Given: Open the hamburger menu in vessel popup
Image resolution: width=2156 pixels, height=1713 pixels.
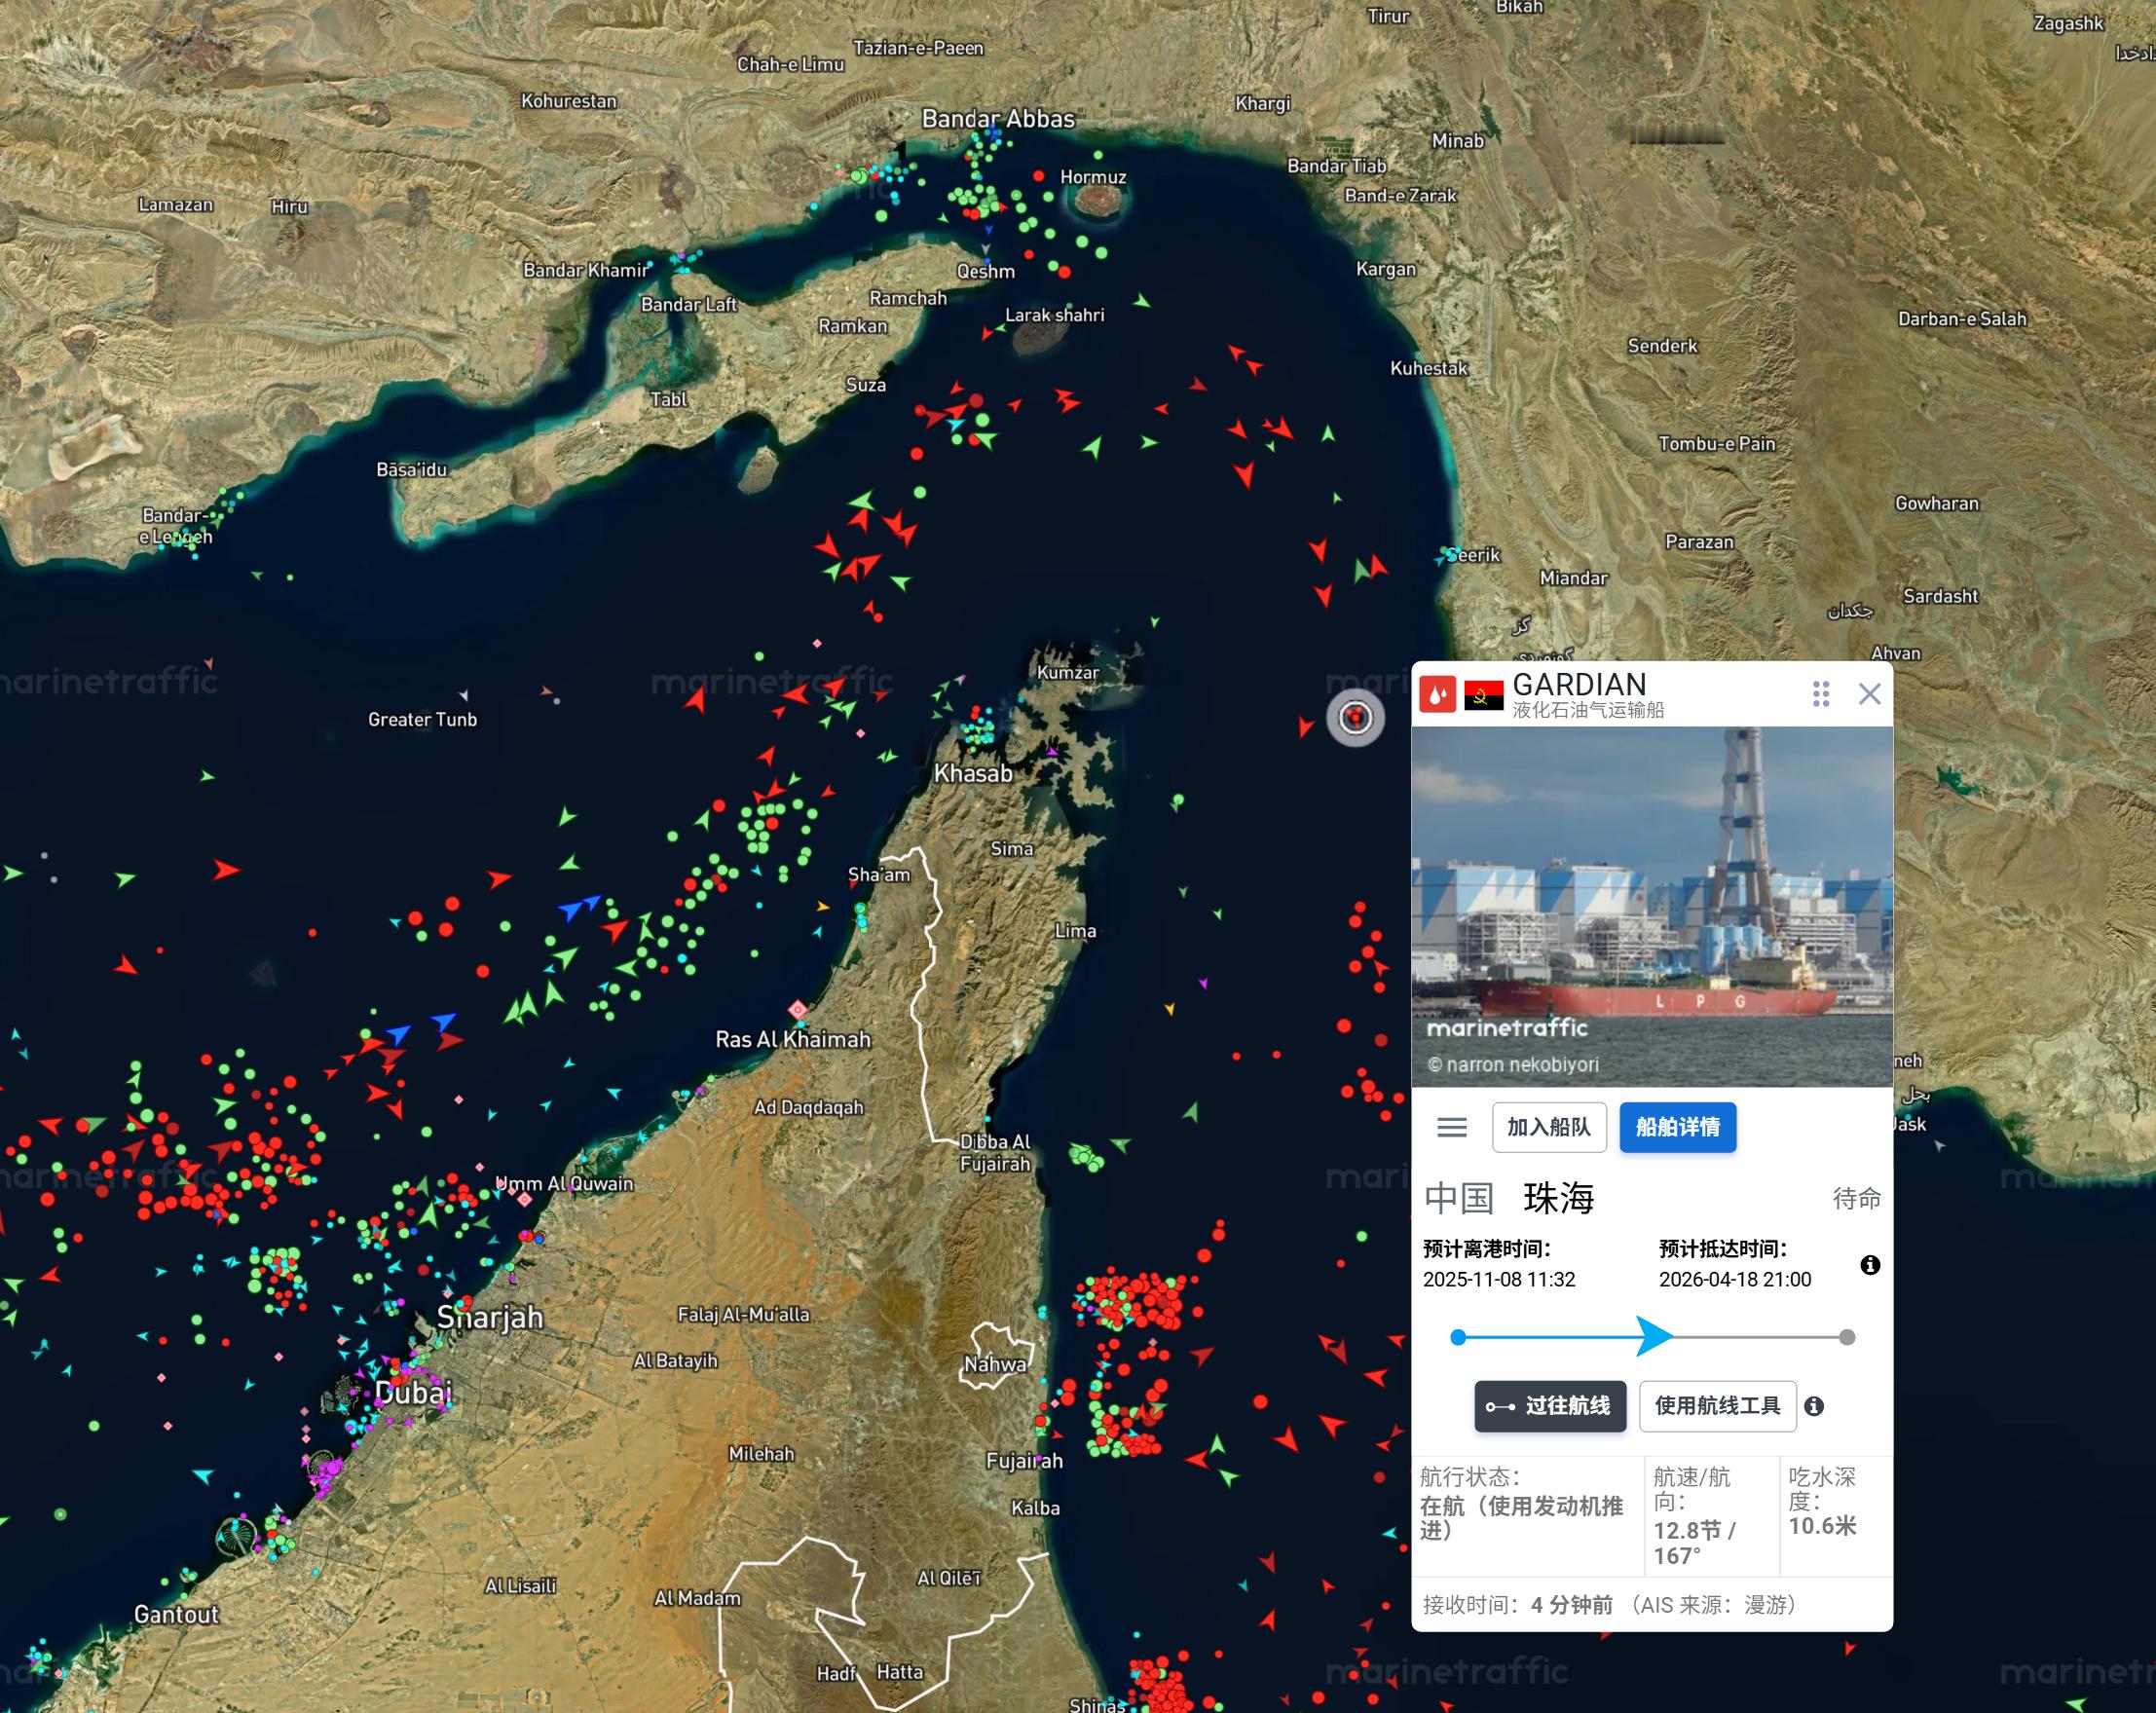Looking at the screenshot, I should tap(1451, 1128).
